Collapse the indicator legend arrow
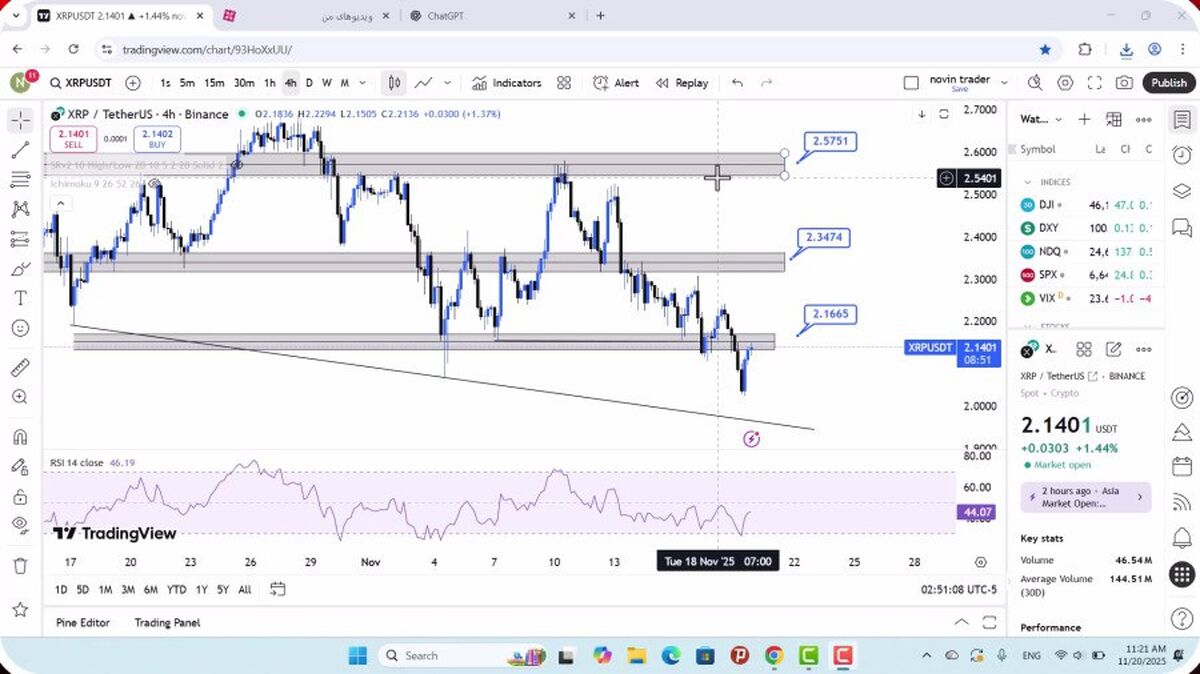The width and height of the screenshot is (1200, 674). pyautogui.click(x=60, y=203)
